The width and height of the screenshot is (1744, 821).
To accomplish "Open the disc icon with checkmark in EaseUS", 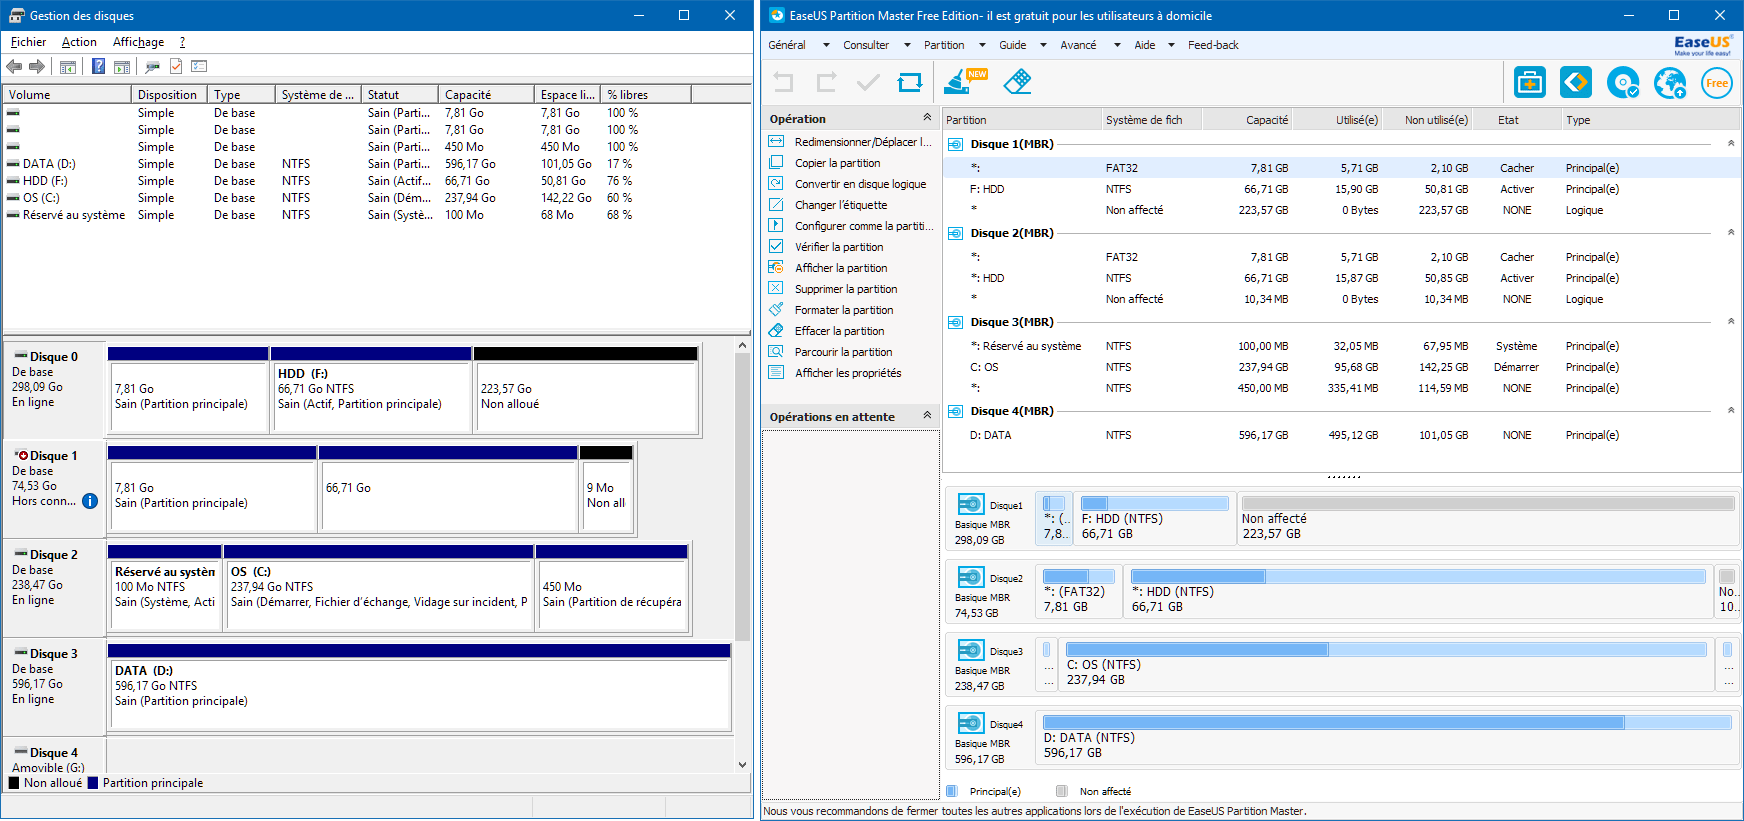I will [x=1623, y=83].
